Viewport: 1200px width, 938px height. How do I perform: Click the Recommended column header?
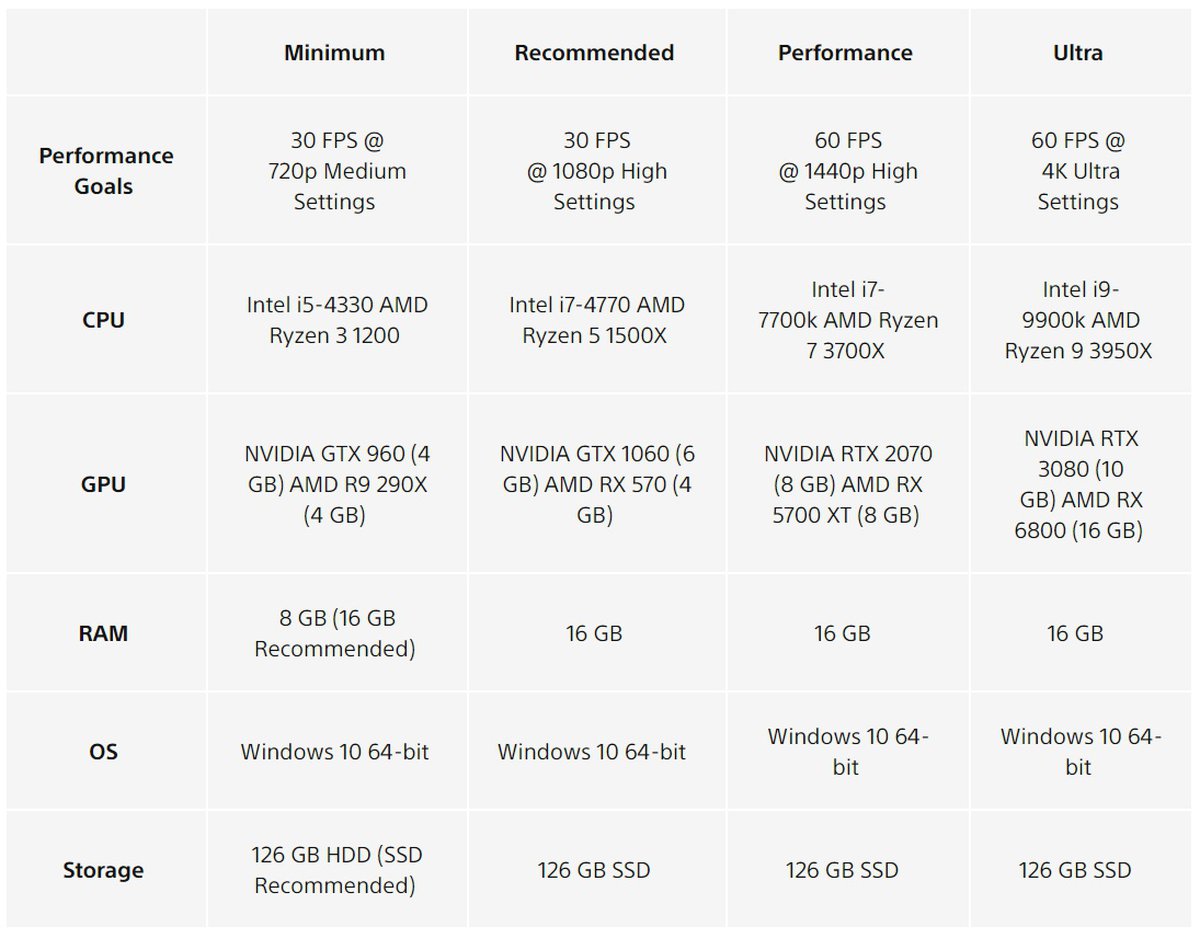[x=594, y=53]
